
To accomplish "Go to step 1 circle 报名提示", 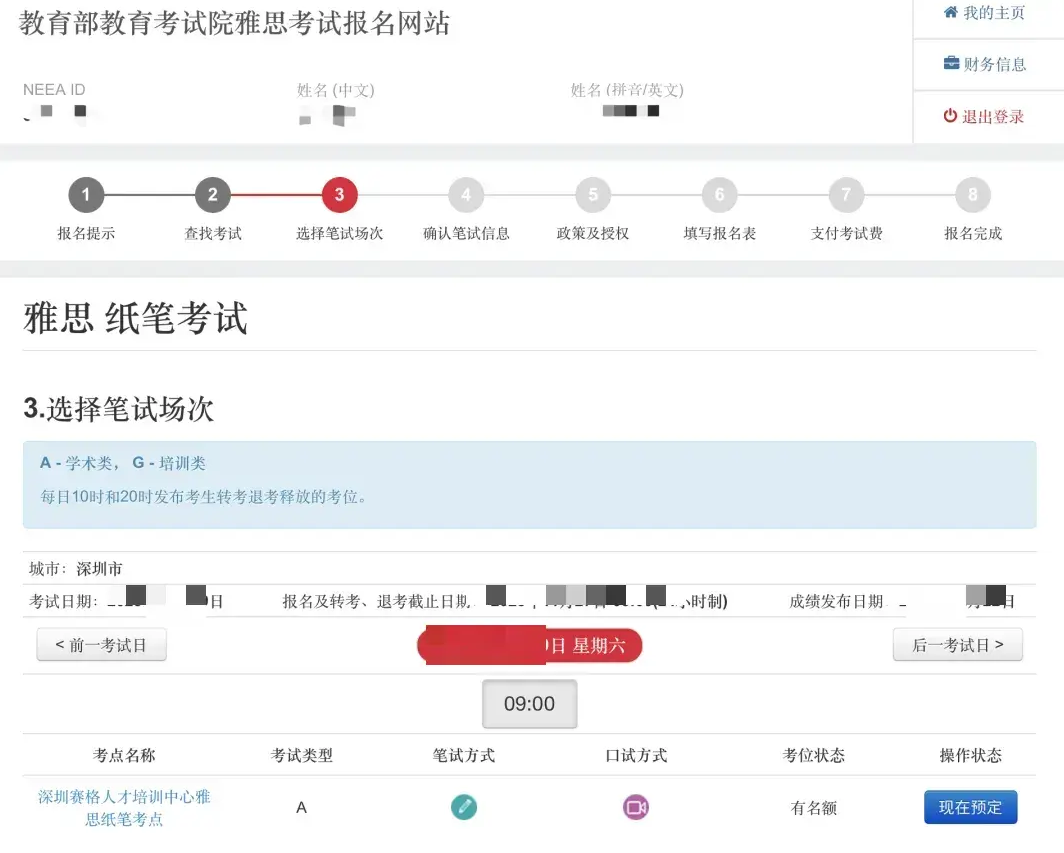I will click(86, 195).
